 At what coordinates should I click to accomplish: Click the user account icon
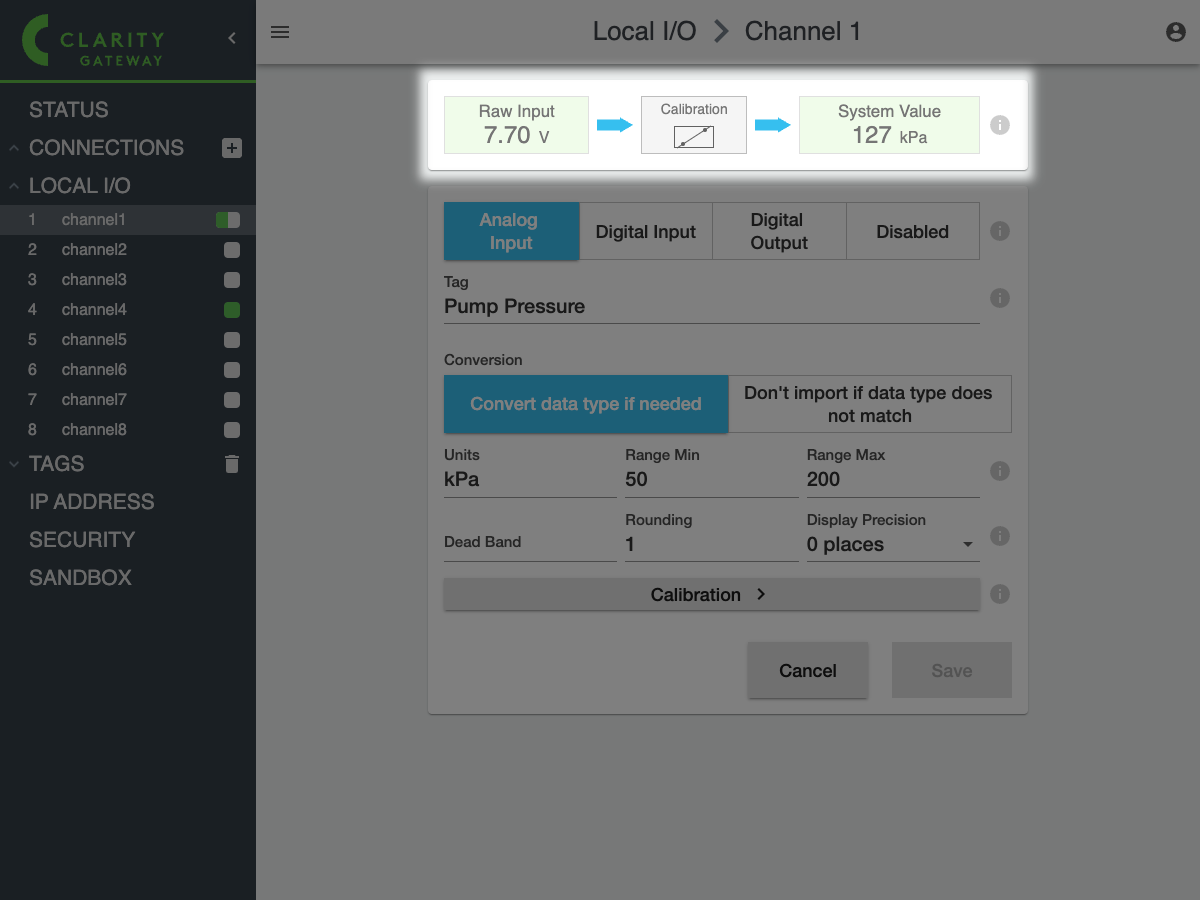click(x=1175, y=32)
